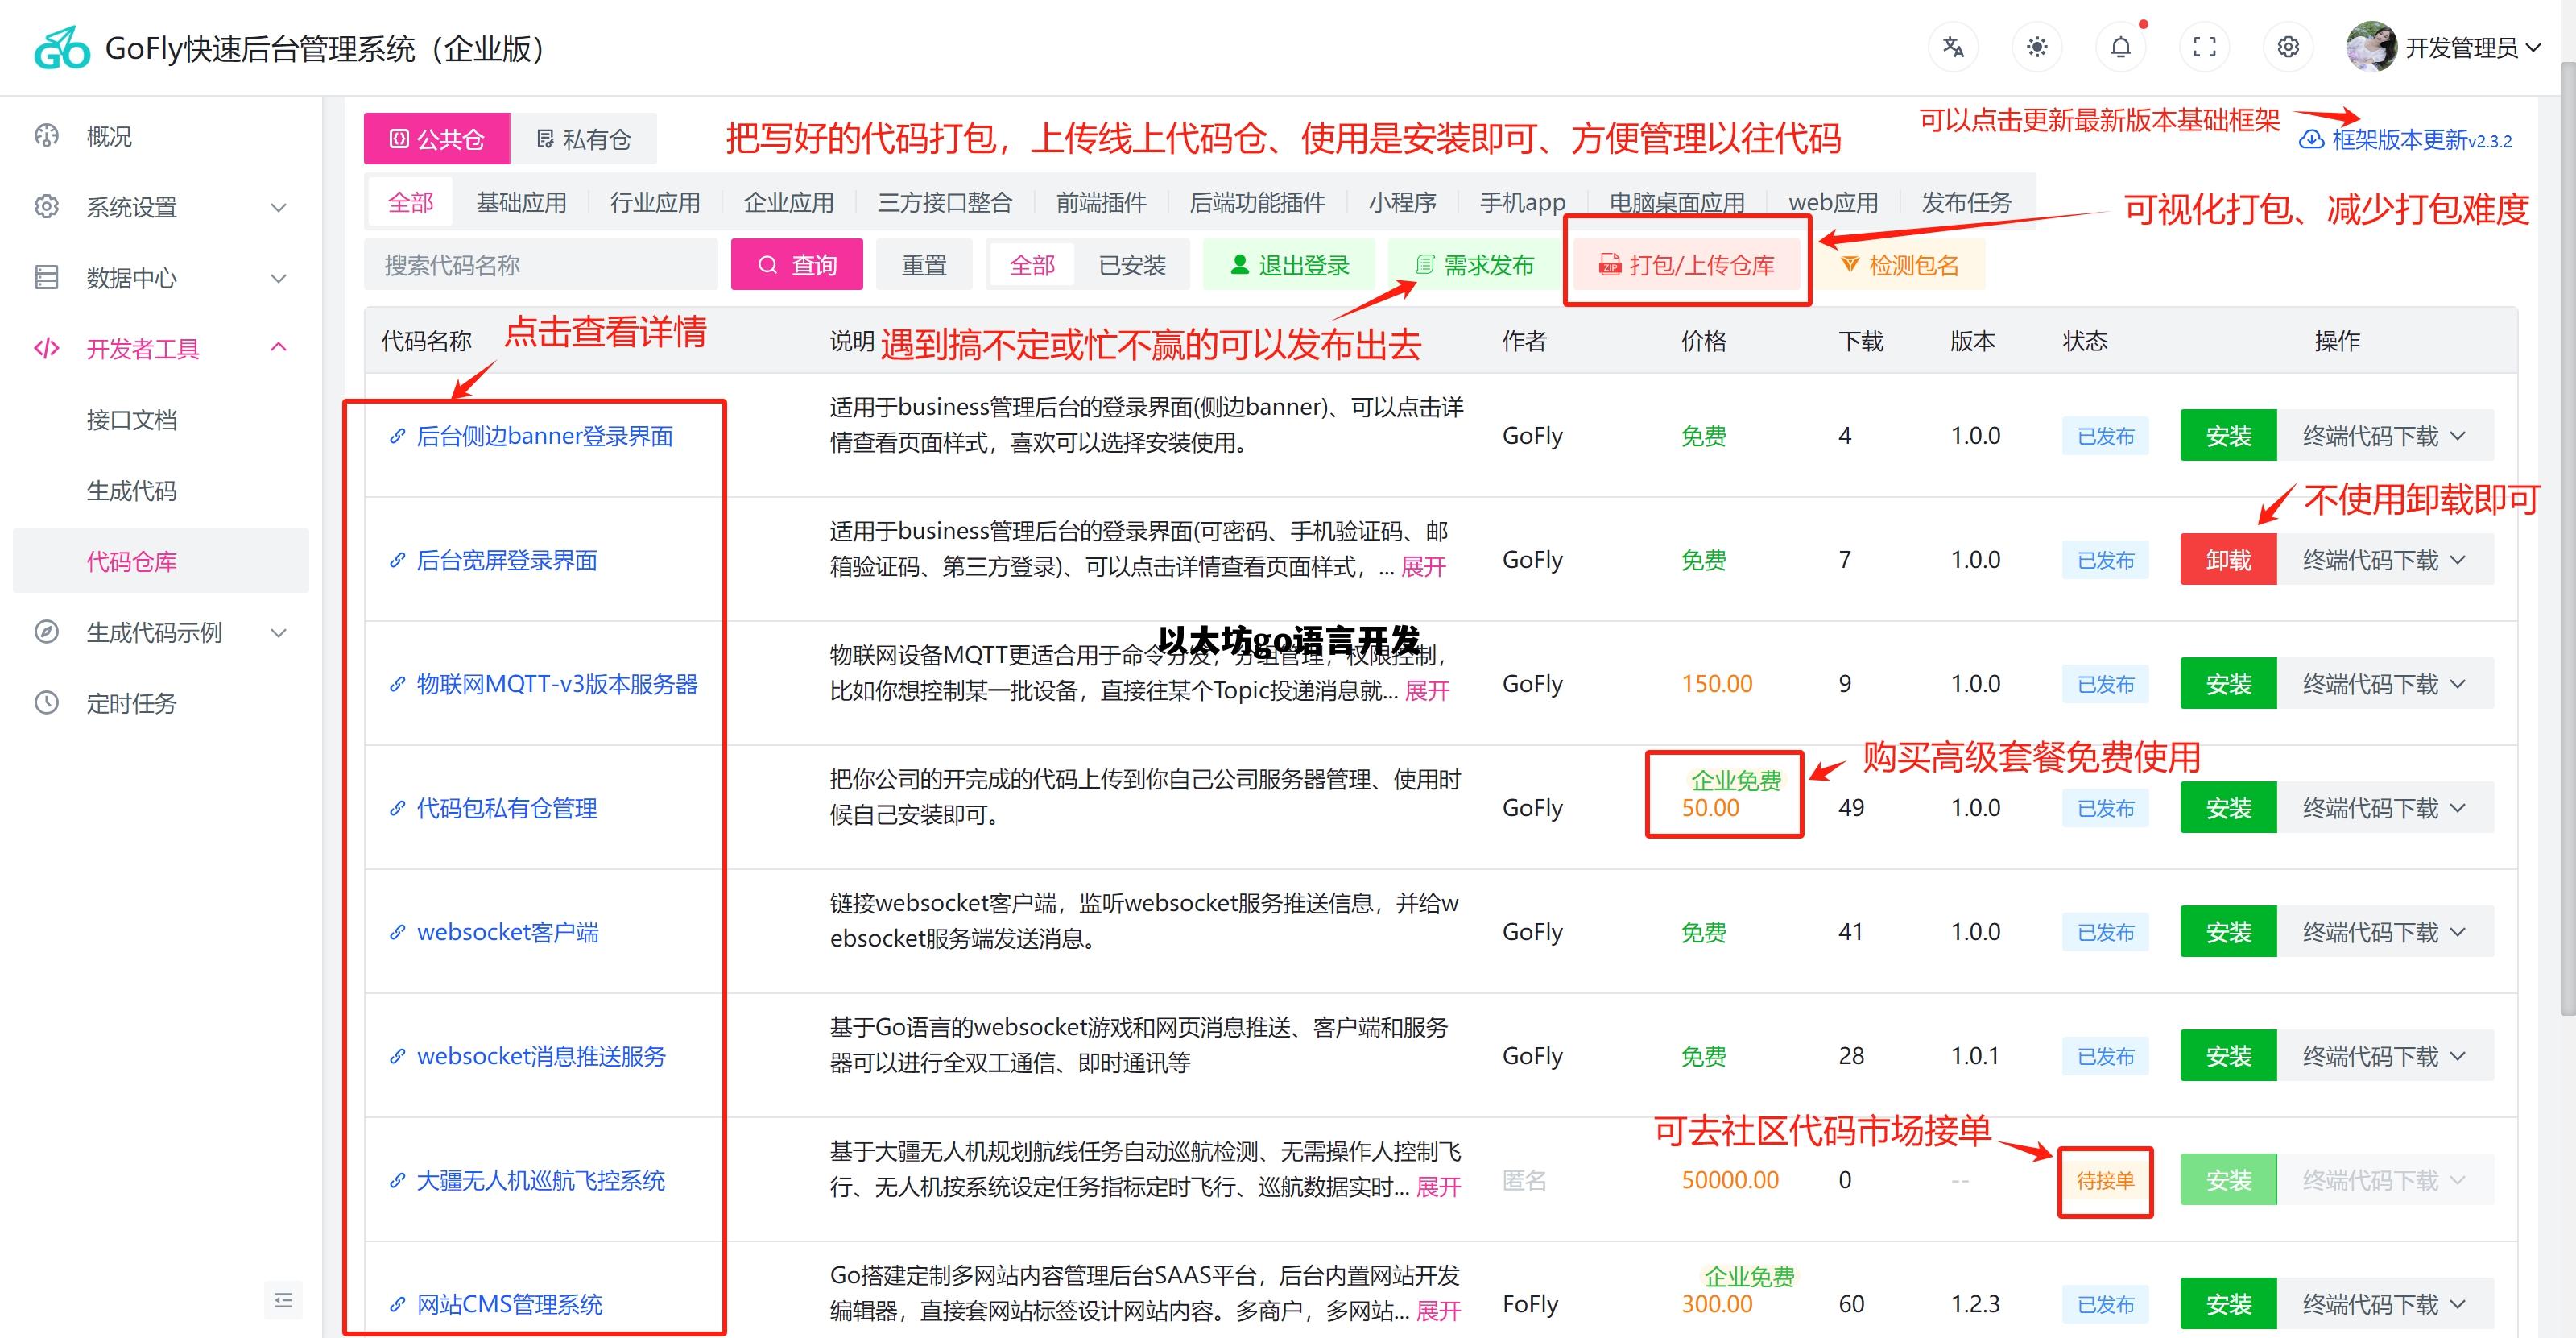Open 终端代码下载 dropdown for 物联网MQTT row
Screen dimensions: 2576x1338
point(2385,684)
